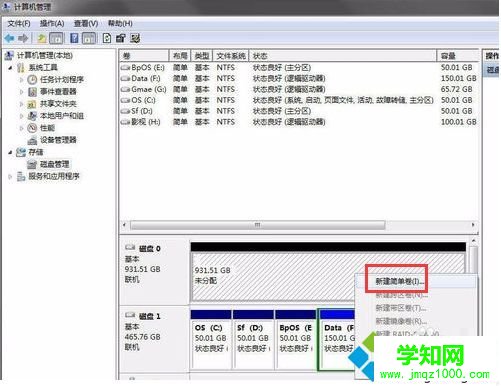This screenshot has height=386, width=501.
Task: Click the 计算机管理(本地) root node icon
Action: [9, 55]
